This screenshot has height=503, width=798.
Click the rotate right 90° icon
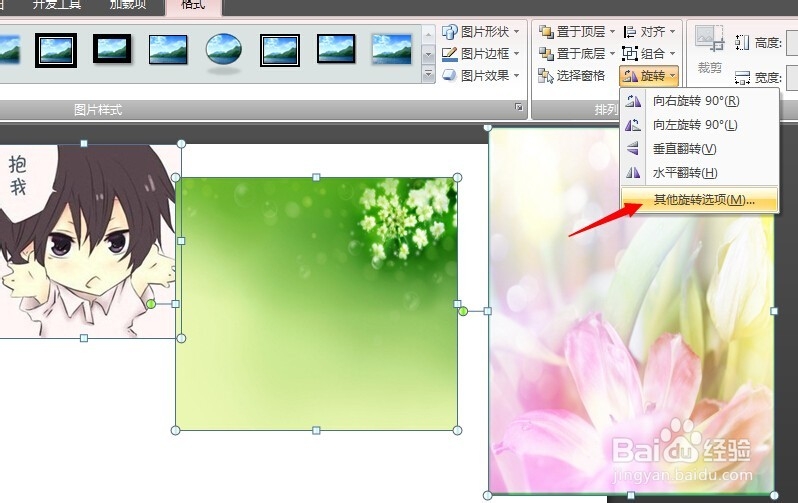click(x=633, y=101)
